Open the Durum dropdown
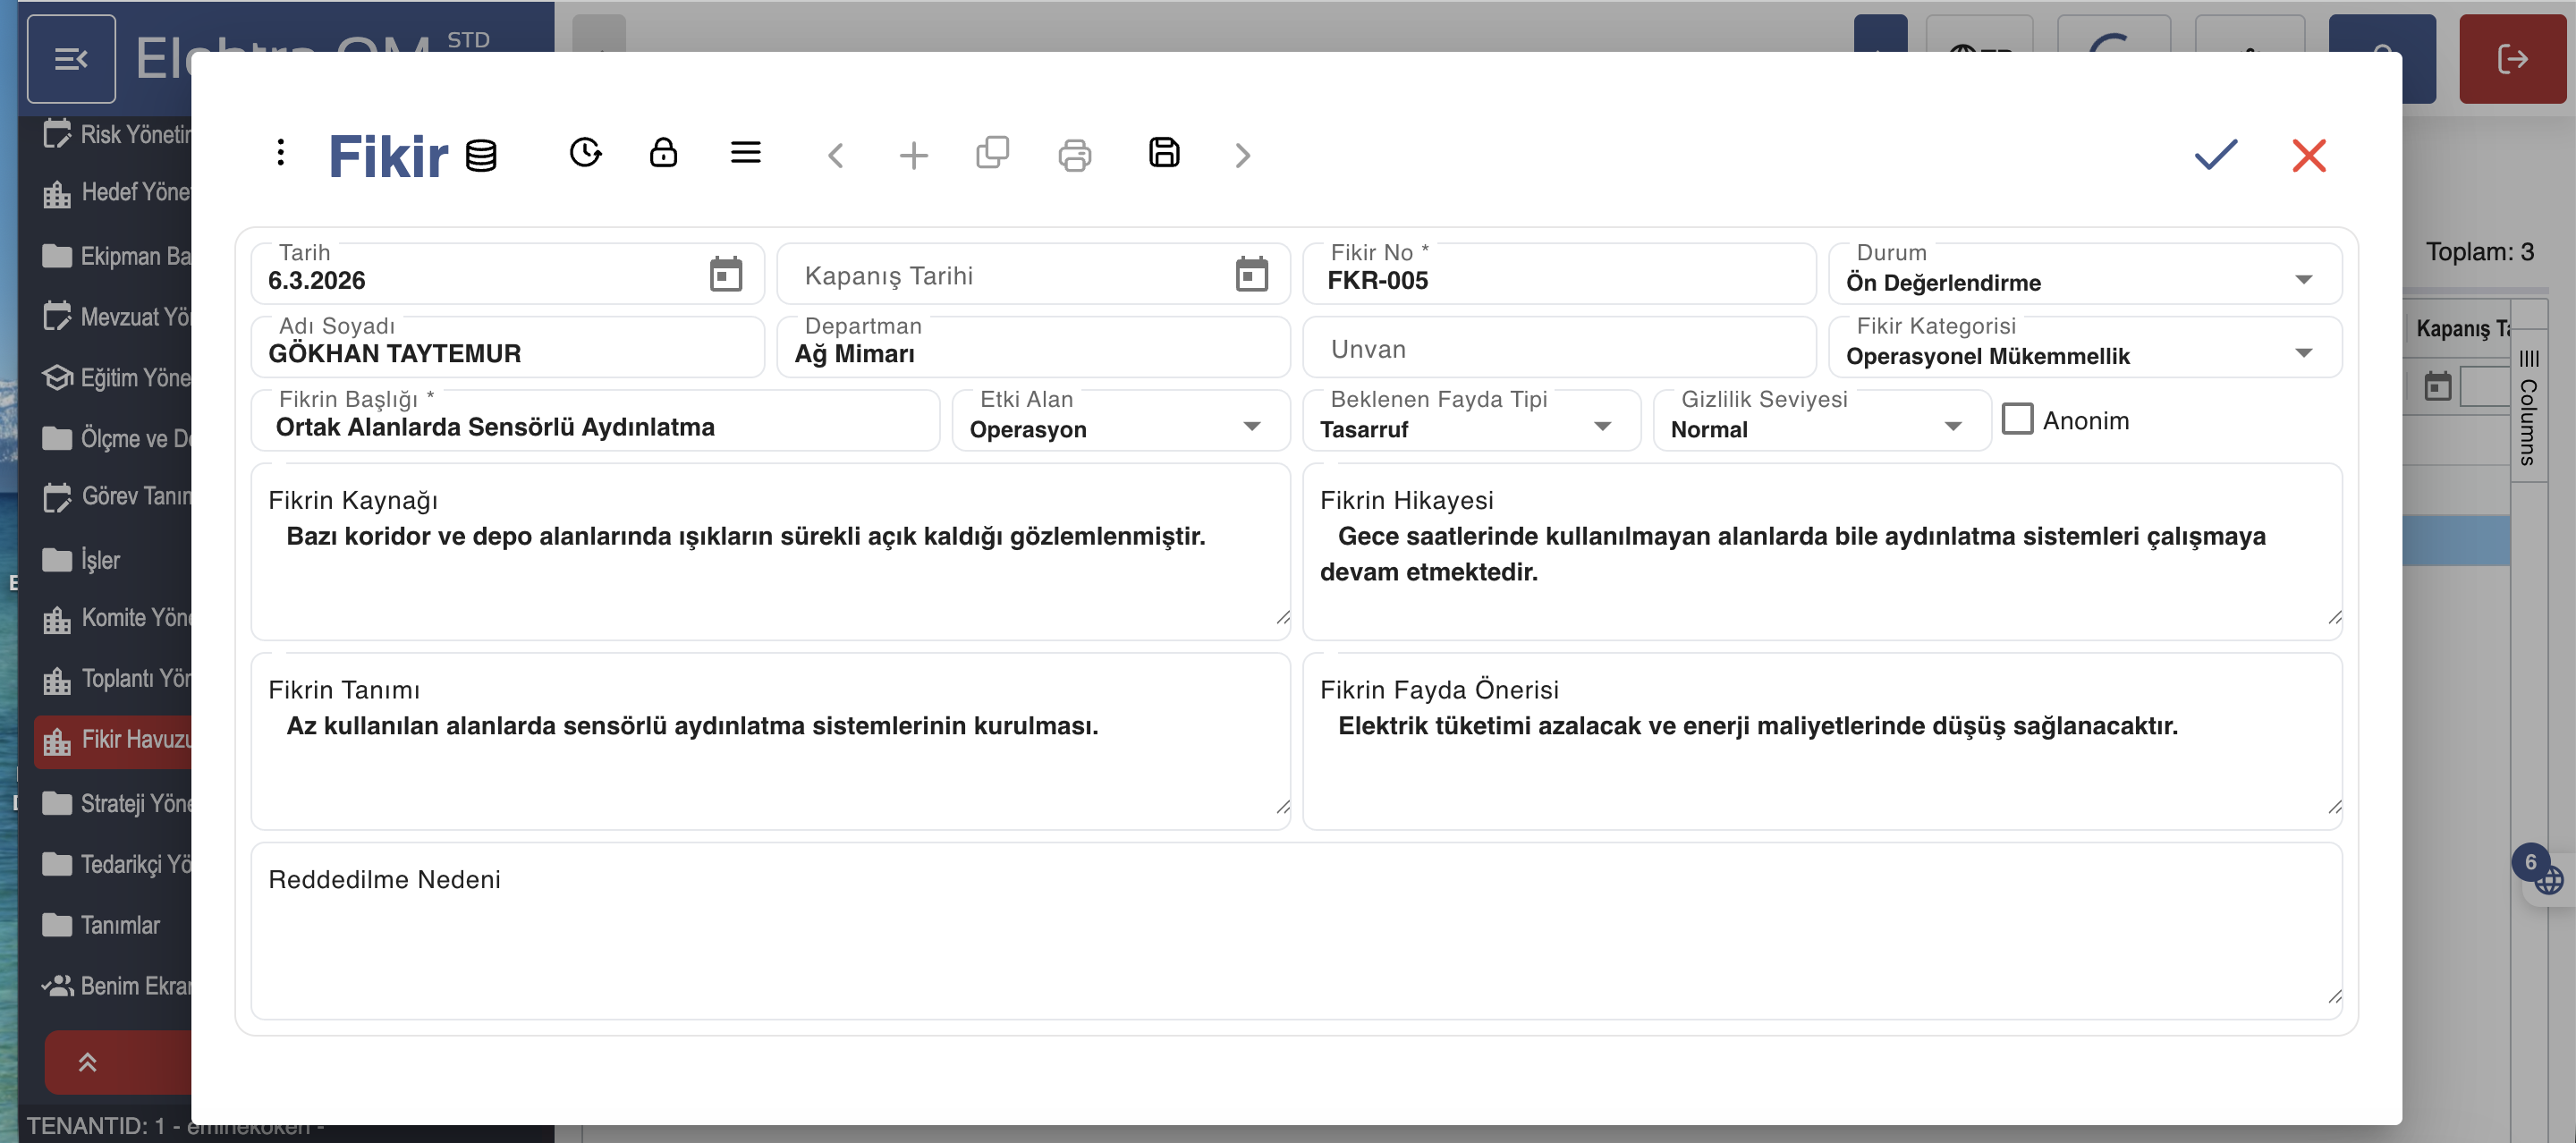Screen dimensions: 2576x1143 [2303, 280]
